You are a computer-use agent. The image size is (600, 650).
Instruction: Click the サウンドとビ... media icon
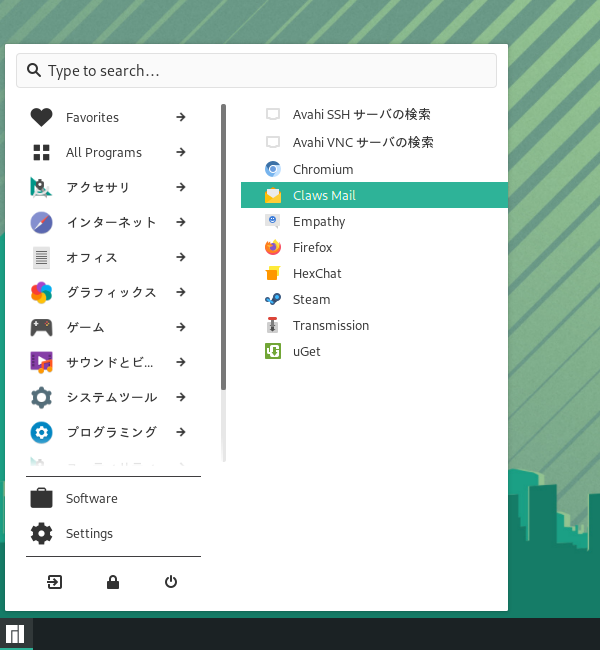pos(41,362)
